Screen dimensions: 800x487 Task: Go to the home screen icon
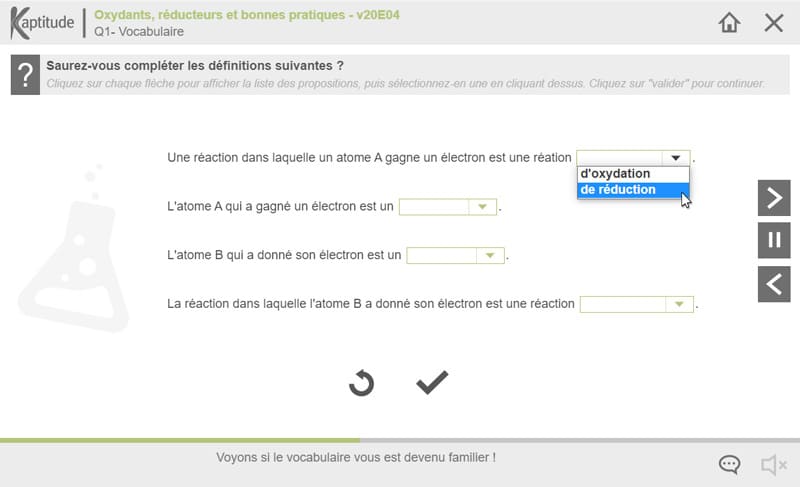[x=729, y=23]
